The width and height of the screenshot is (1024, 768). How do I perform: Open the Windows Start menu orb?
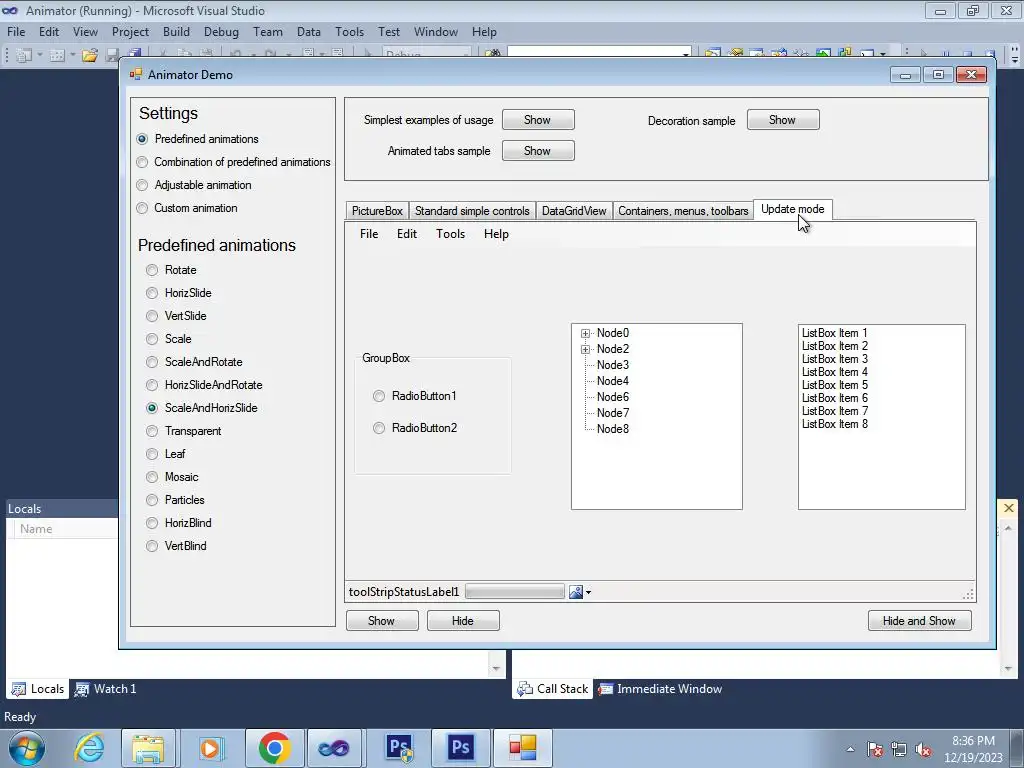(27, 748)
